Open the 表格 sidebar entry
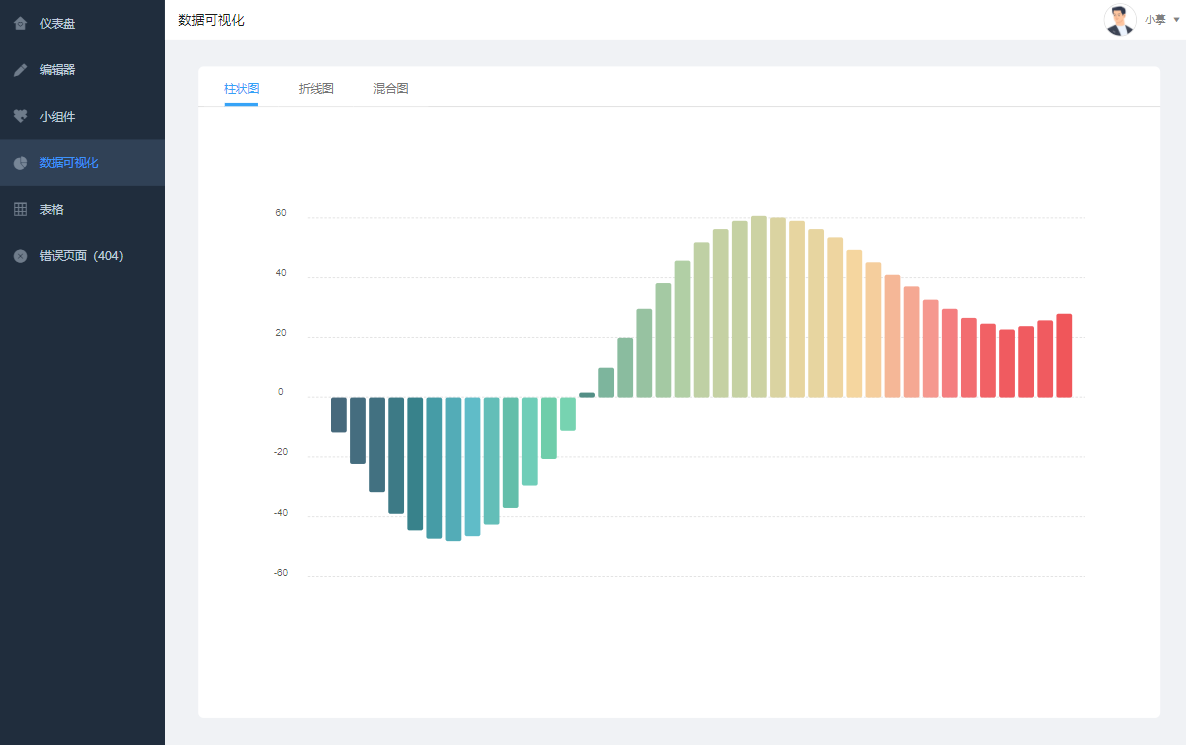Viewport: 1186px width, 745px height. [x=51, y=209]
